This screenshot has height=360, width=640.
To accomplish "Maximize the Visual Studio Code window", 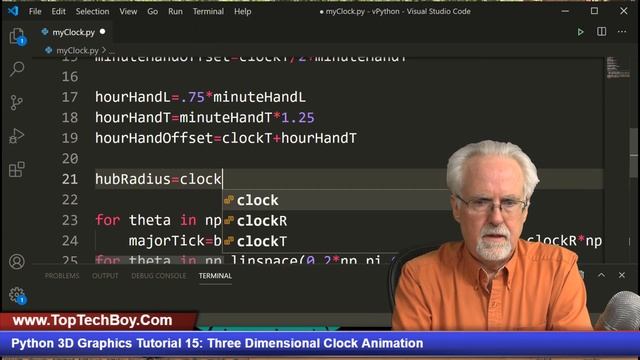I will 594,11.
